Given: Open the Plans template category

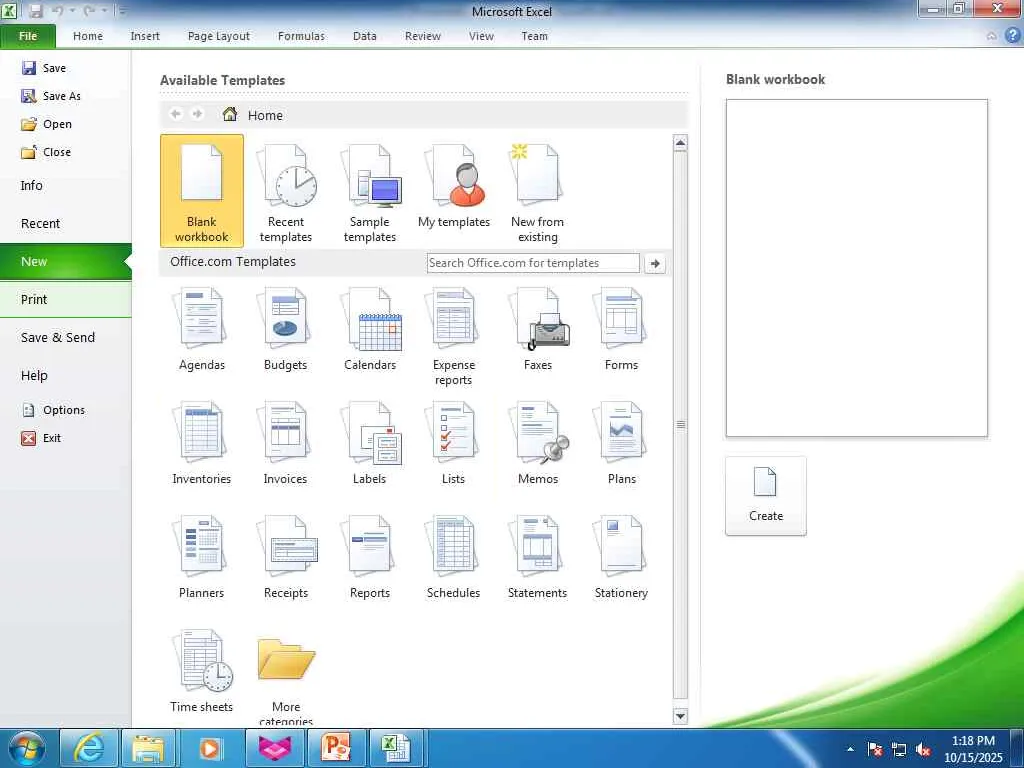Looking at the screenshot, I should click(621, 443).
